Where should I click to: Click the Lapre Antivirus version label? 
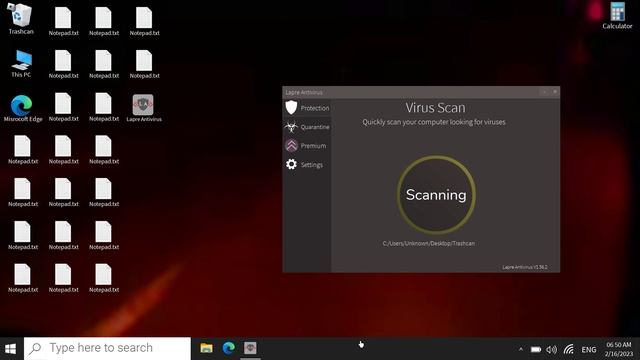(525, 267)
